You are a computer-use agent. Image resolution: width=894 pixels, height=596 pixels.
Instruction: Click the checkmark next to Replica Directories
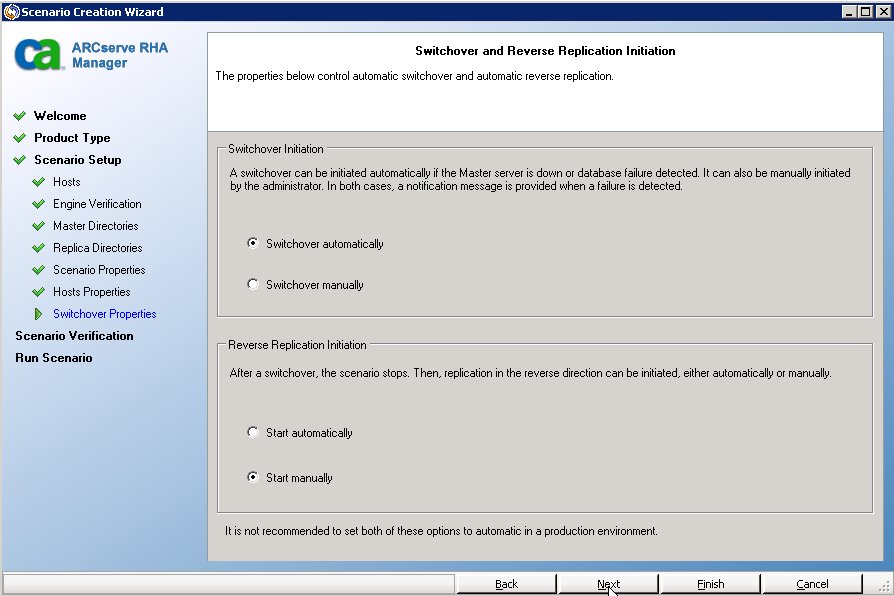point(39,248)
